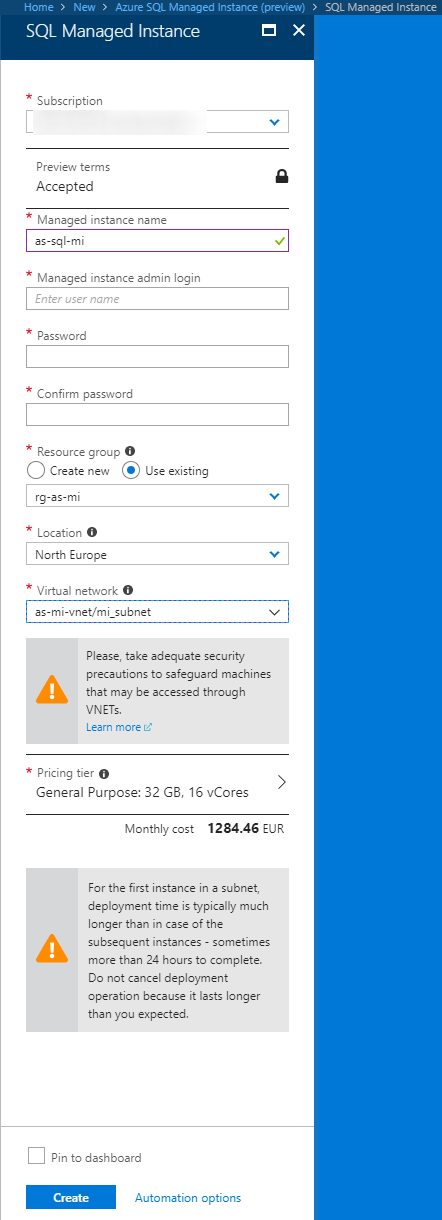
Task: Click the Create button
Action: (x=71, y=1197)
